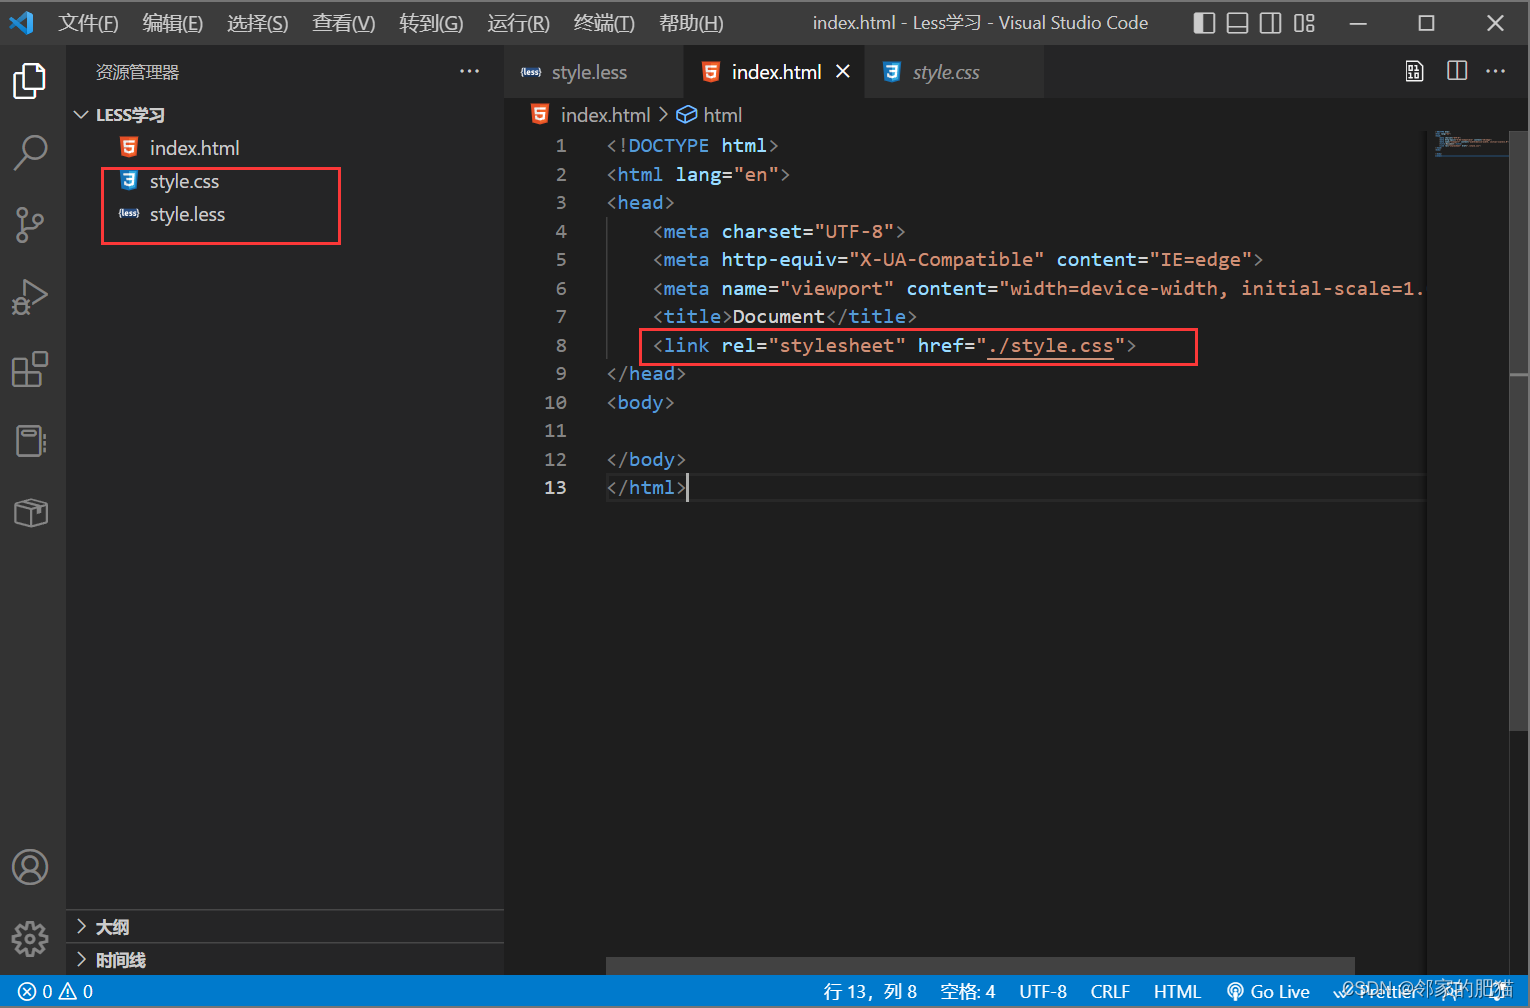
Task: Click the open preview icon in editor toolbar
Action: (1414, 71)
